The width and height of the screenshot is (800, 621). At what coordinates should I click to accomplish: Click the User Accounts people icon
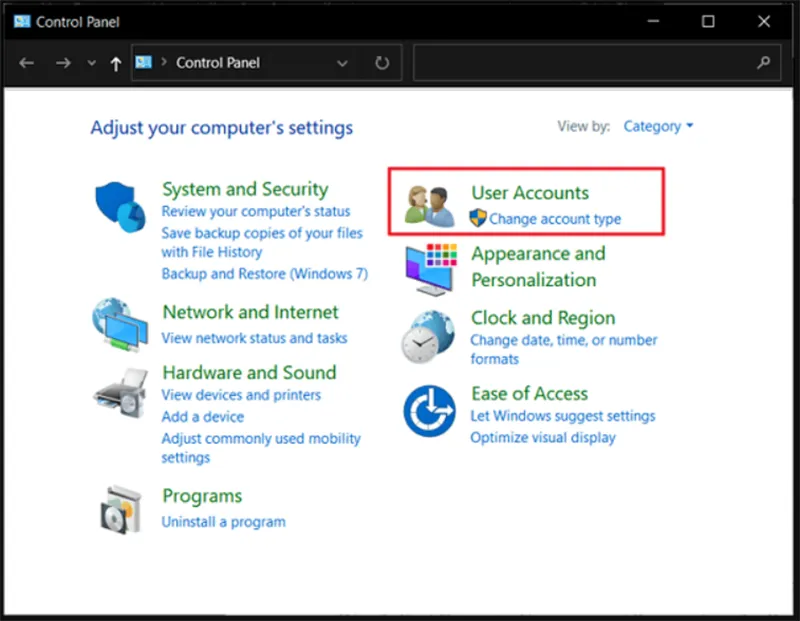coord(430,206)
